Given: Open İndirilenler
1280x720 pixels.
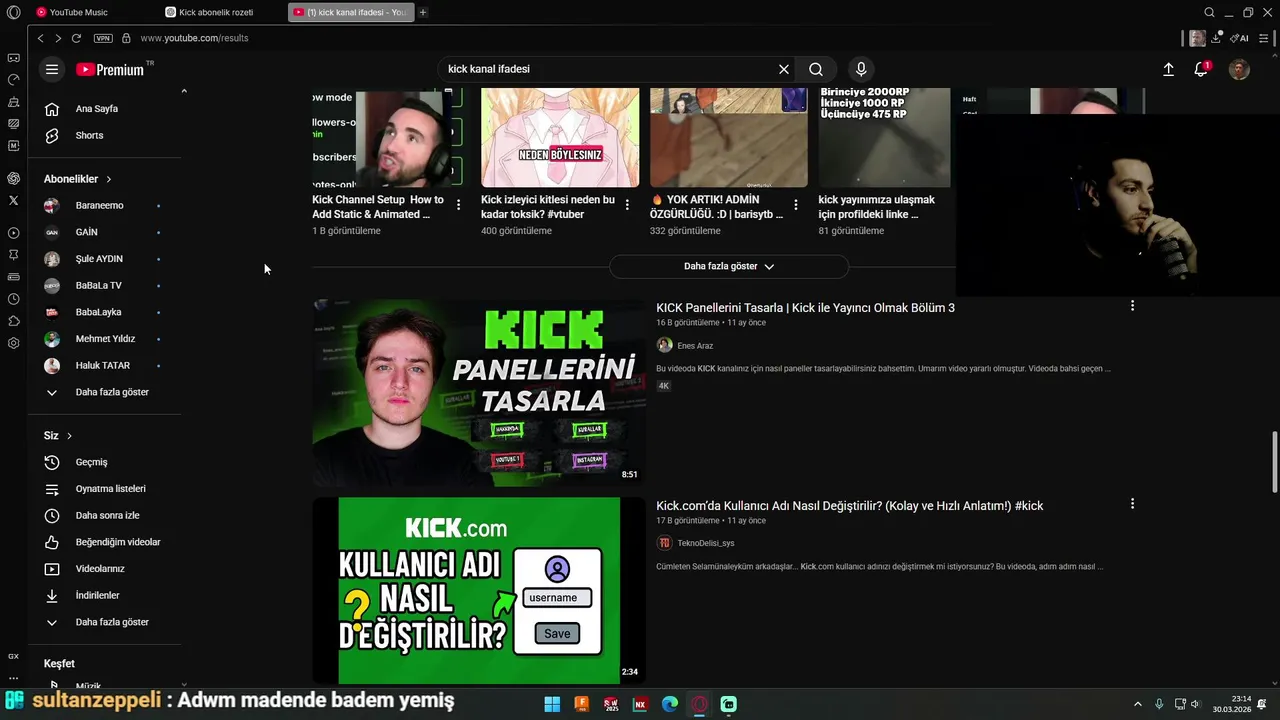Looking at the screenshot, I should tap(105, 595).
